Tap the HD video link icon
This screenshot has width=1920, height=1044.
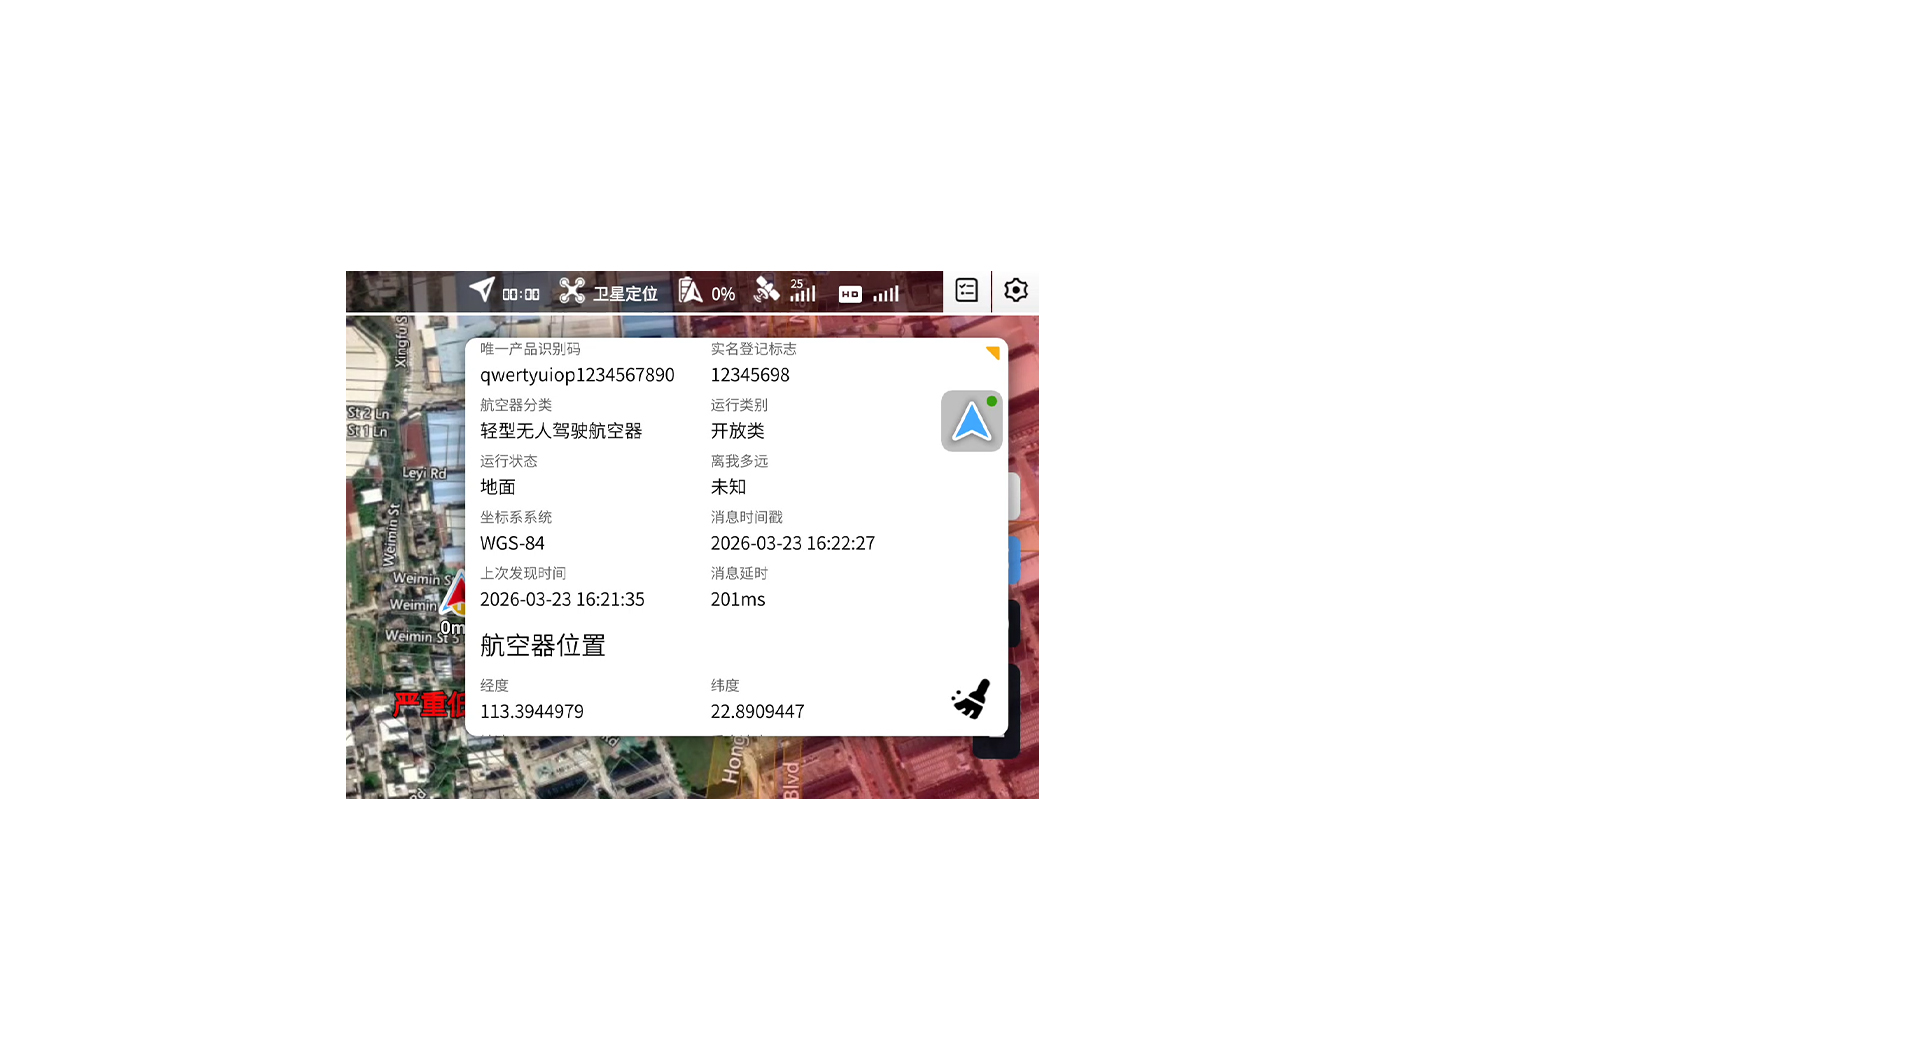[850, 294]
